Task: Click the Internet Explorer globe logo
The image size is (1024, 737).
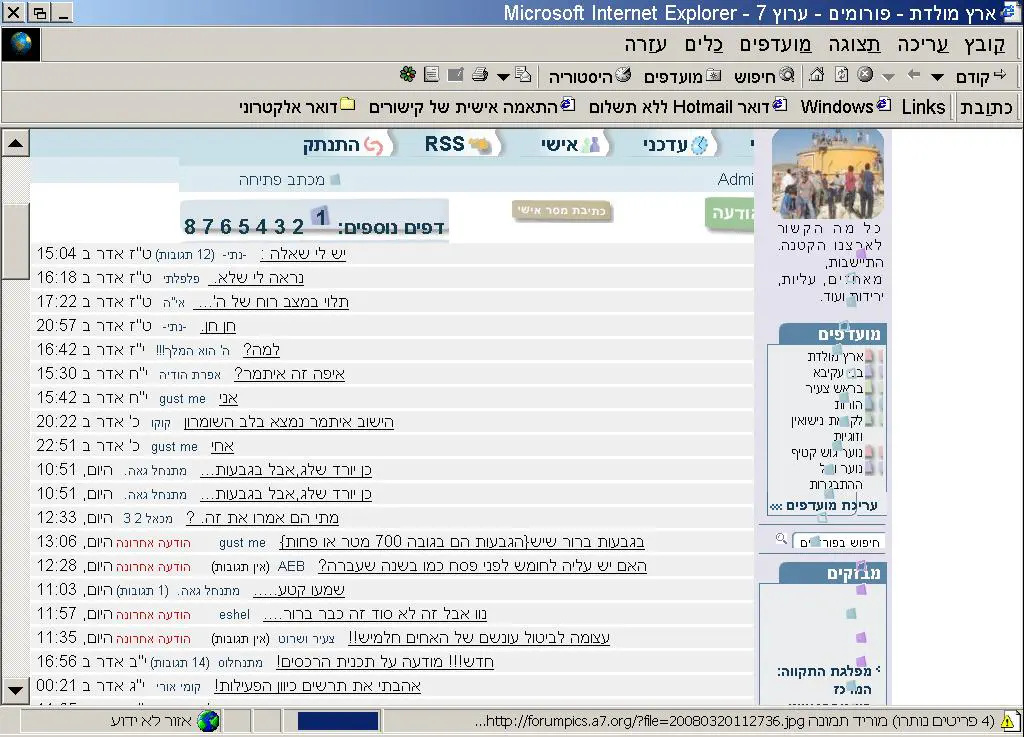Action: pyautogui.click(x=20, y=45)
